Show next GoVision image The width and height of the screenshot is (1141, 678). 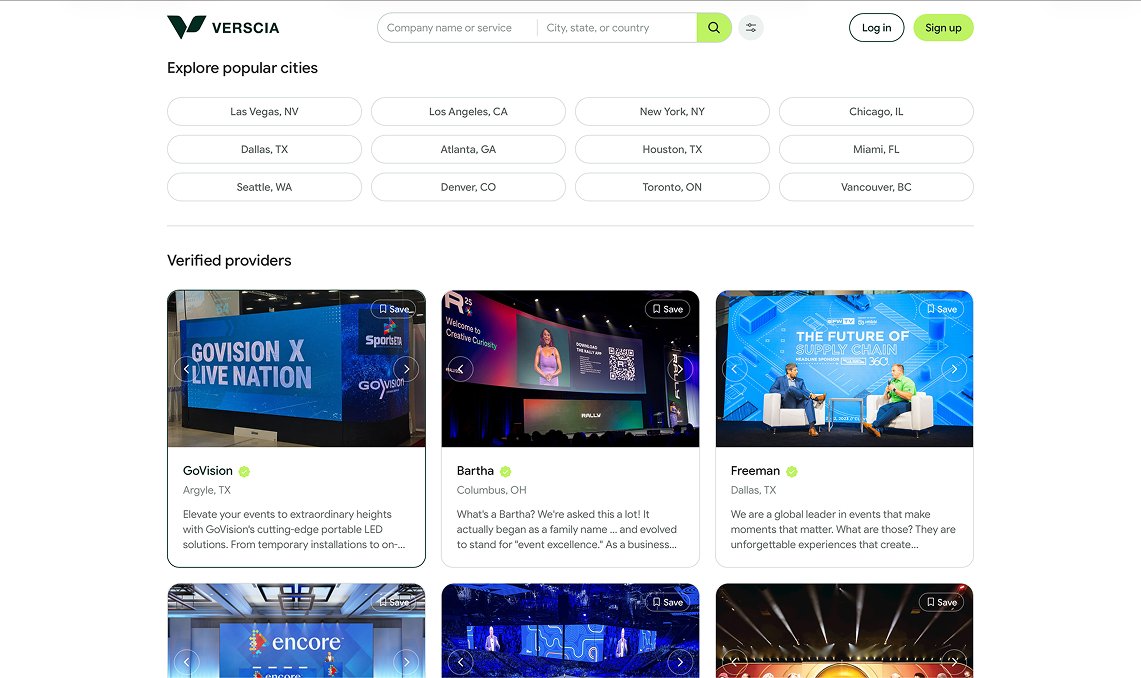tap(406, 369)
